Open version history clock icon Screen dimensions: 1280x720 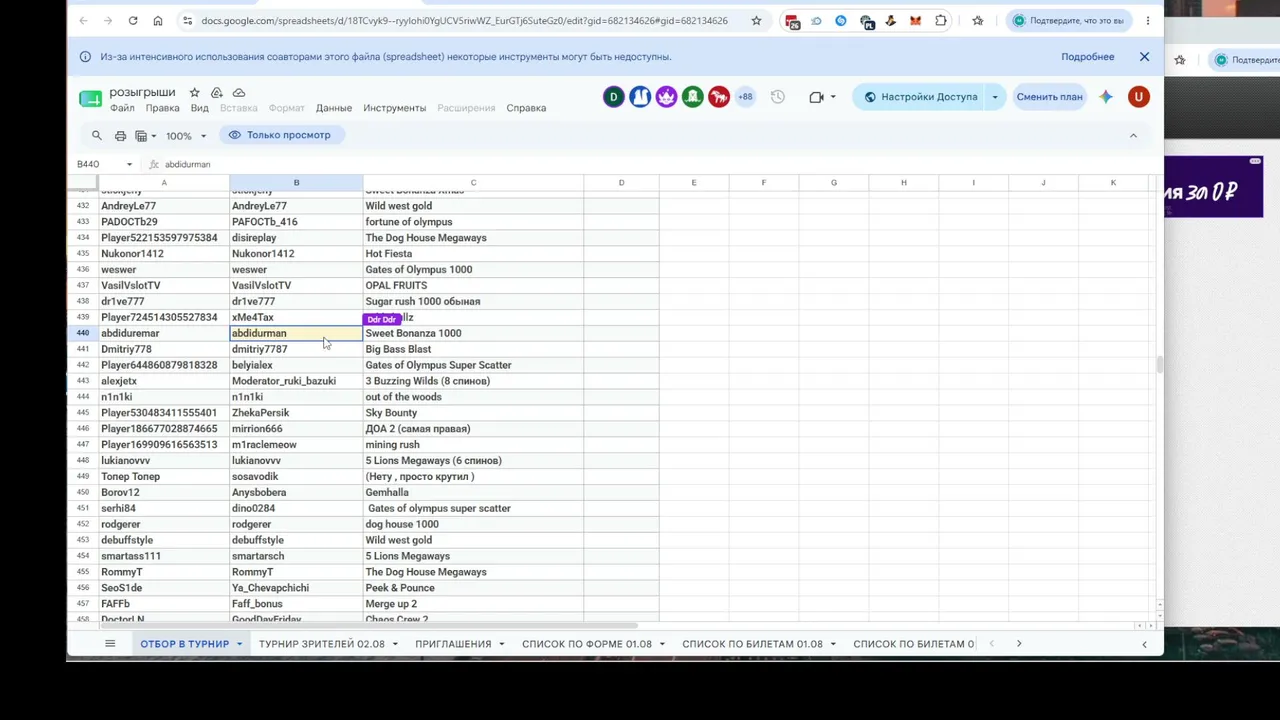coord(777,97)
